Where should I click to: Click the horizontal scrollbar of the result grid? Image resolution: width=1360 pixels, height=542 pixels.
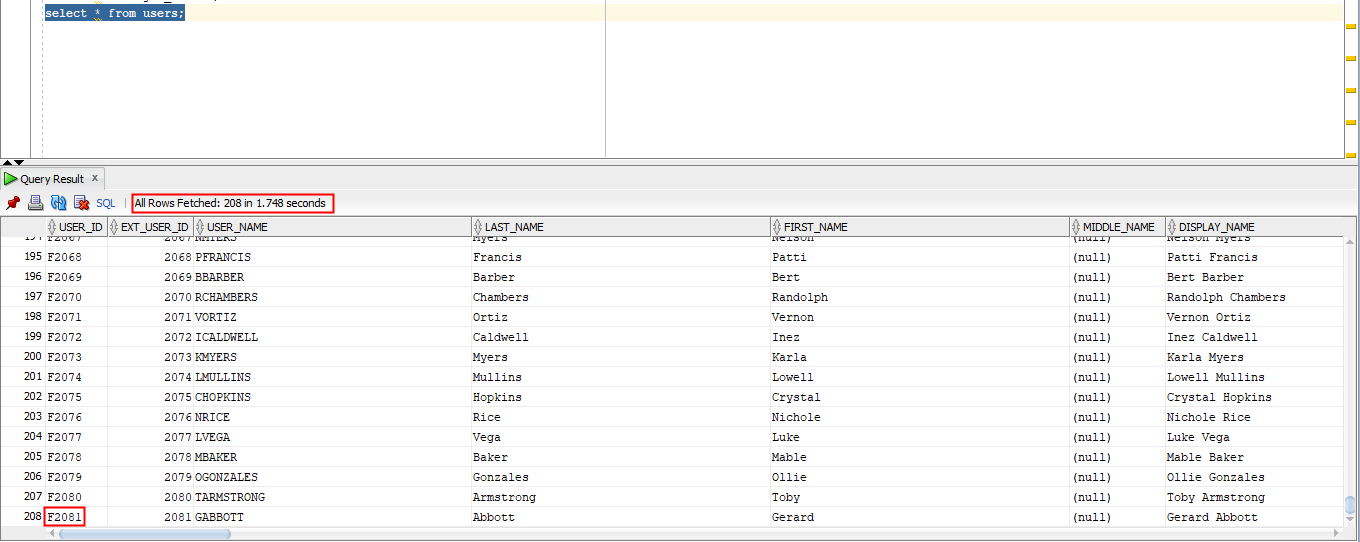tap(144, 534)
